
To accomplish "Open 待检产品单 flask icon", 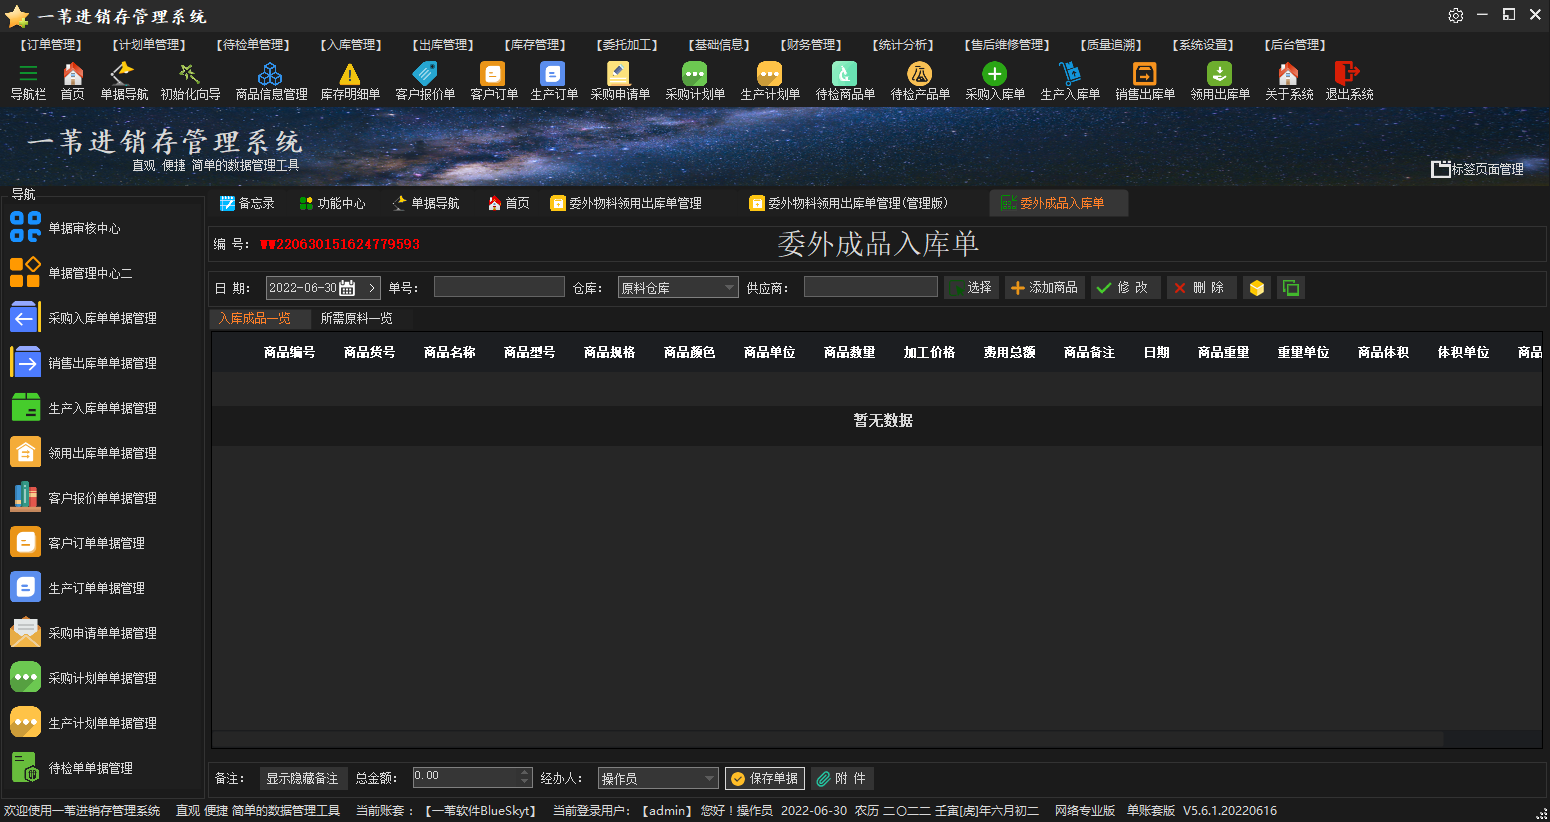I will [919, 73].
